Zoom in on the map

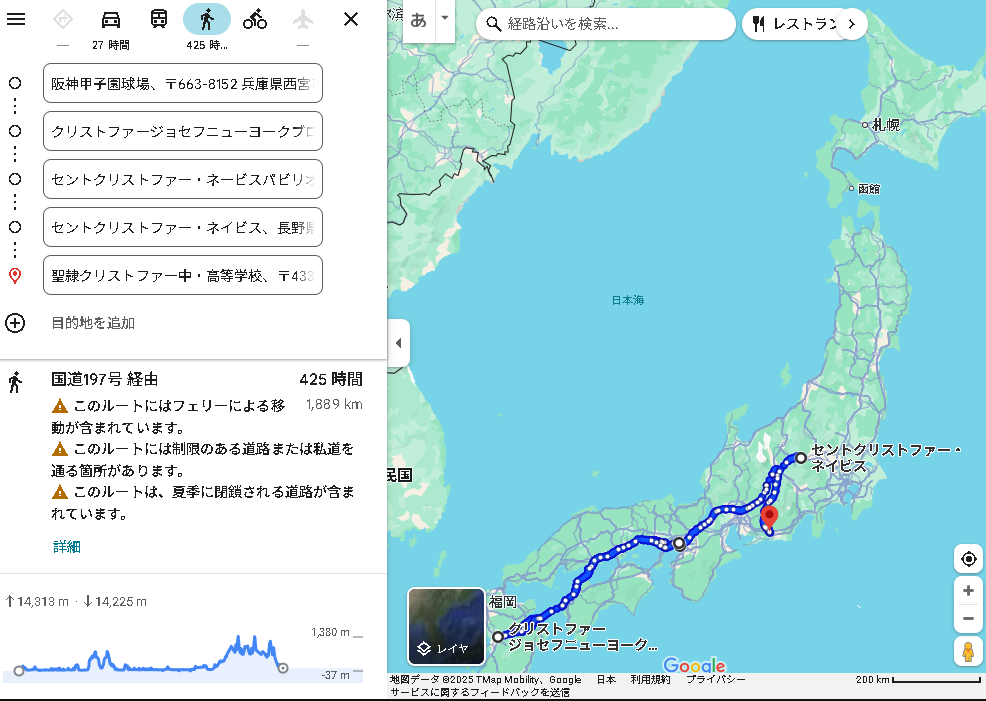point(968,590)
